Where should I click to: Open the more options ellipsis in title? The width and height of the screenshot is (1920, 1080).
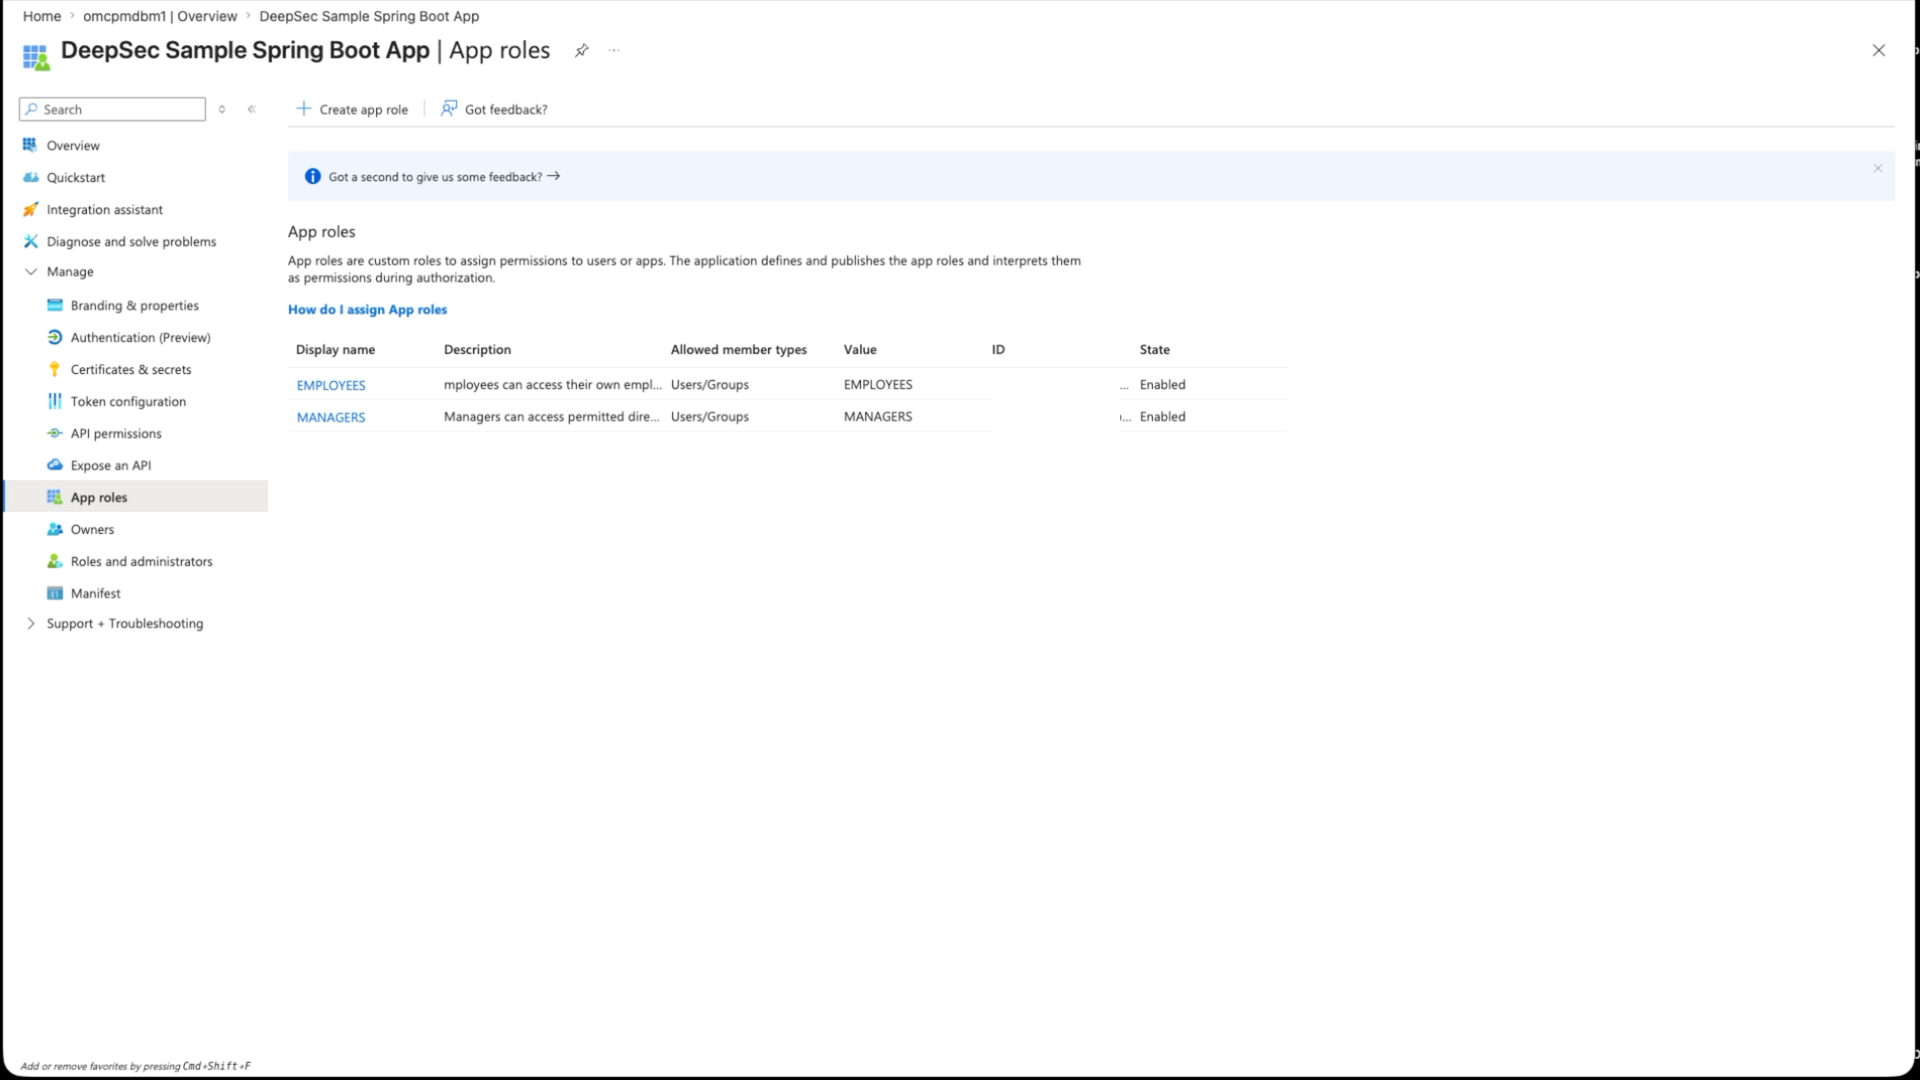(614, 50)
